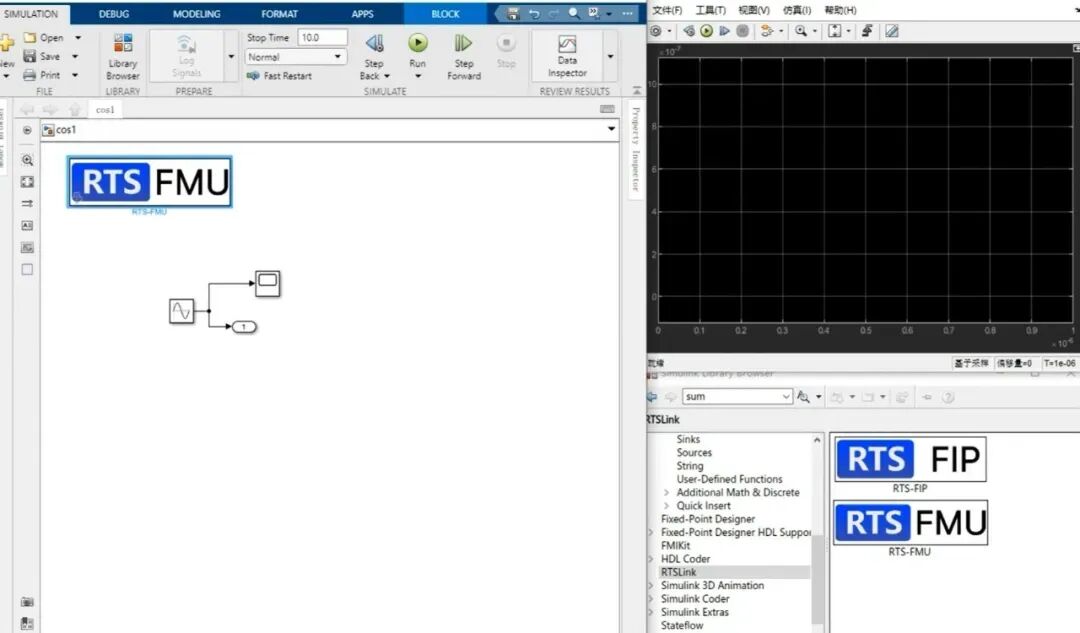Select the Scope block on canvas
This screenshot has height=633, width=1080.
click(268, 283)
